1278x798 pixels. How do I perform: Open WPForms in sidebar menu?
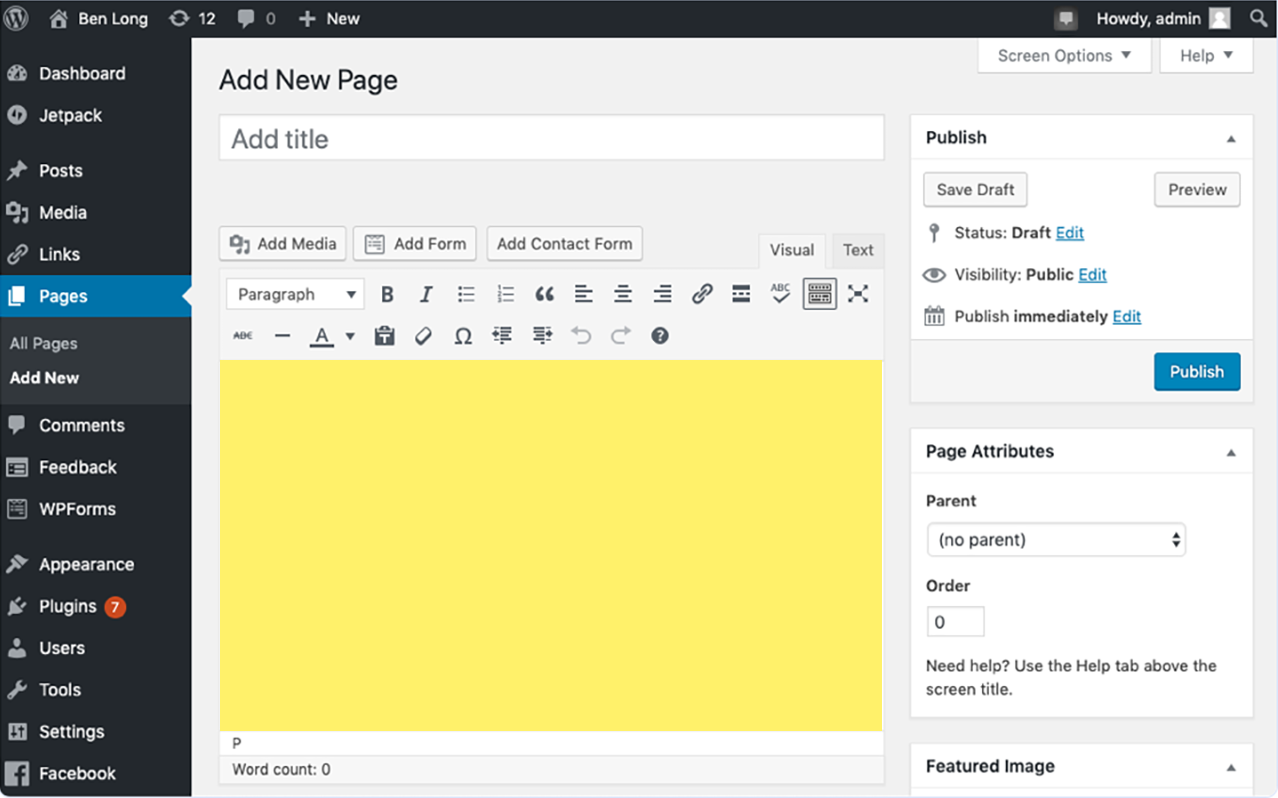point(95,509)
